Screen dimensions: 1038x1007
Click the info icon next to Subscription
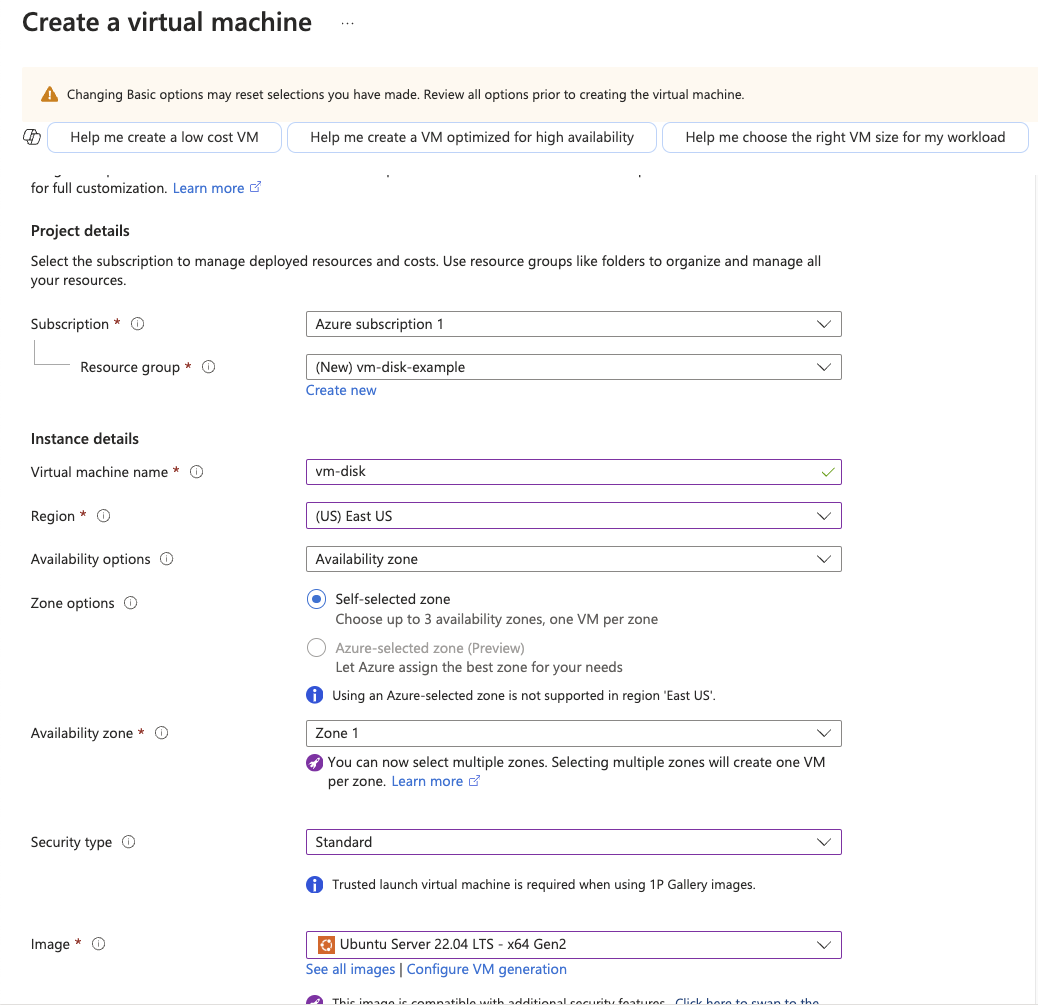coord(137,324)
